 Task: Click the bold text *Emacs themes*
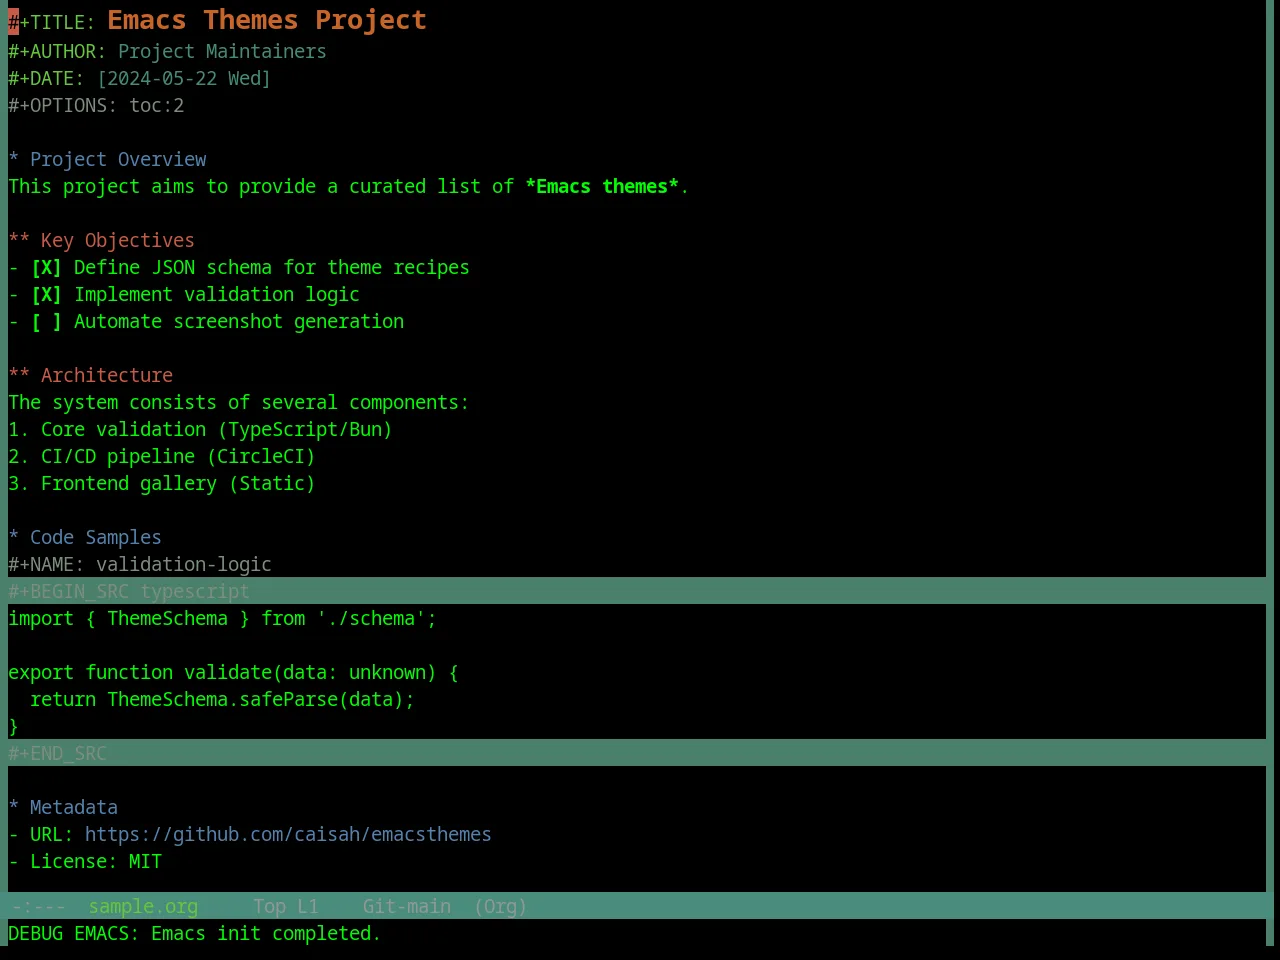point(602,187)
